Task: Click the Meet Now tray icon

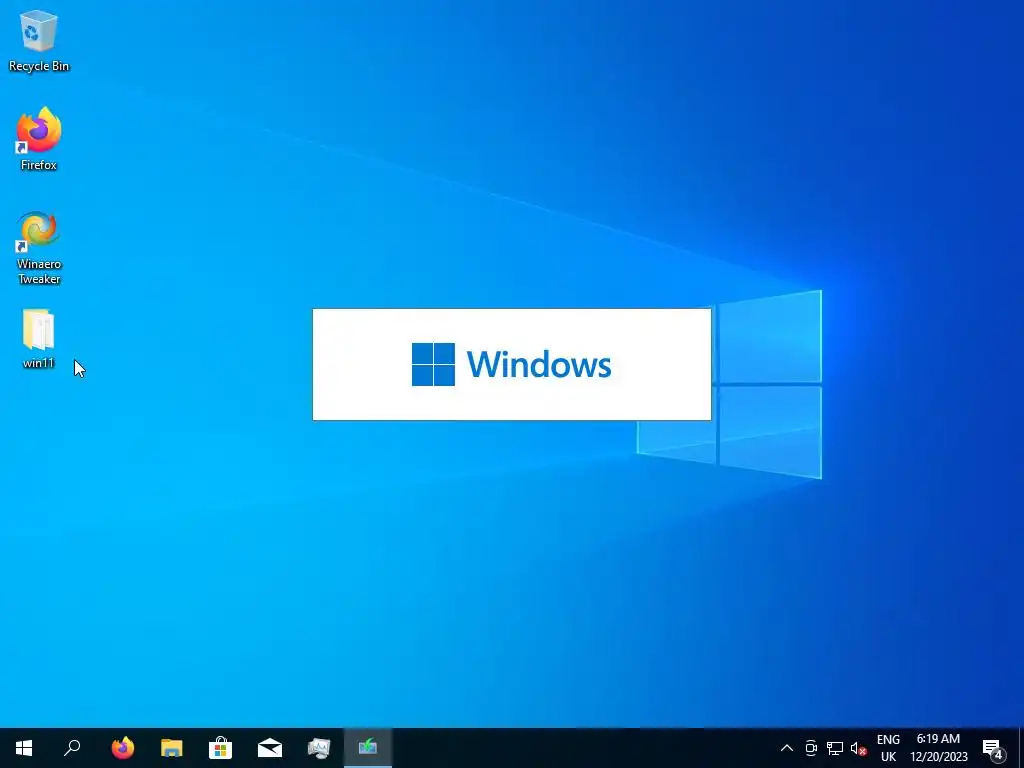Action: pyautogui.click(x=811, y=748)
